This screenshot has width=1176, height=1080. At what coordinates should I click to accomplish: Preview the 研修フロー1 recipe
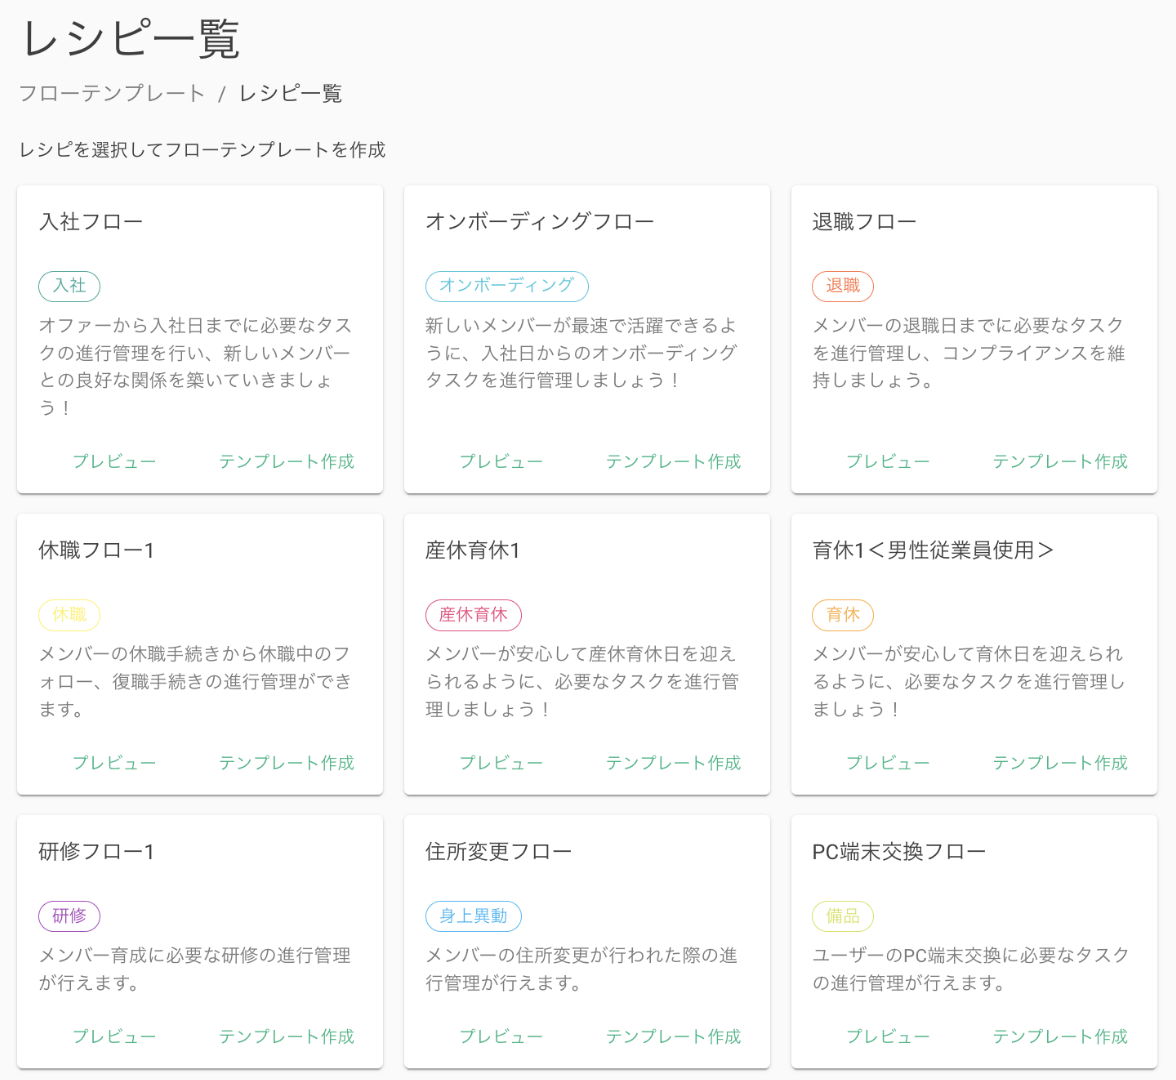(114, 1036)
